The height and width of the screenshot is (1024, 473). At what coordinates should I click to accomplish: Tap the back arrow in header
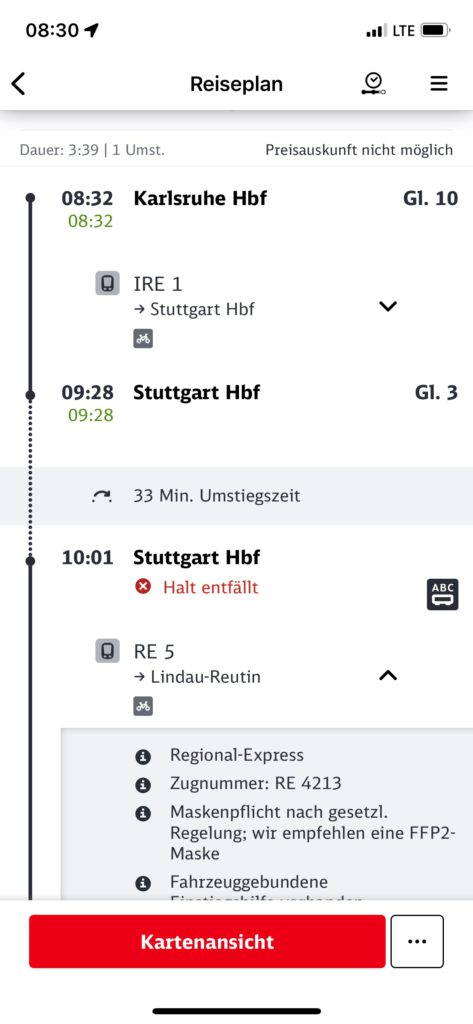tap(18, 84)
